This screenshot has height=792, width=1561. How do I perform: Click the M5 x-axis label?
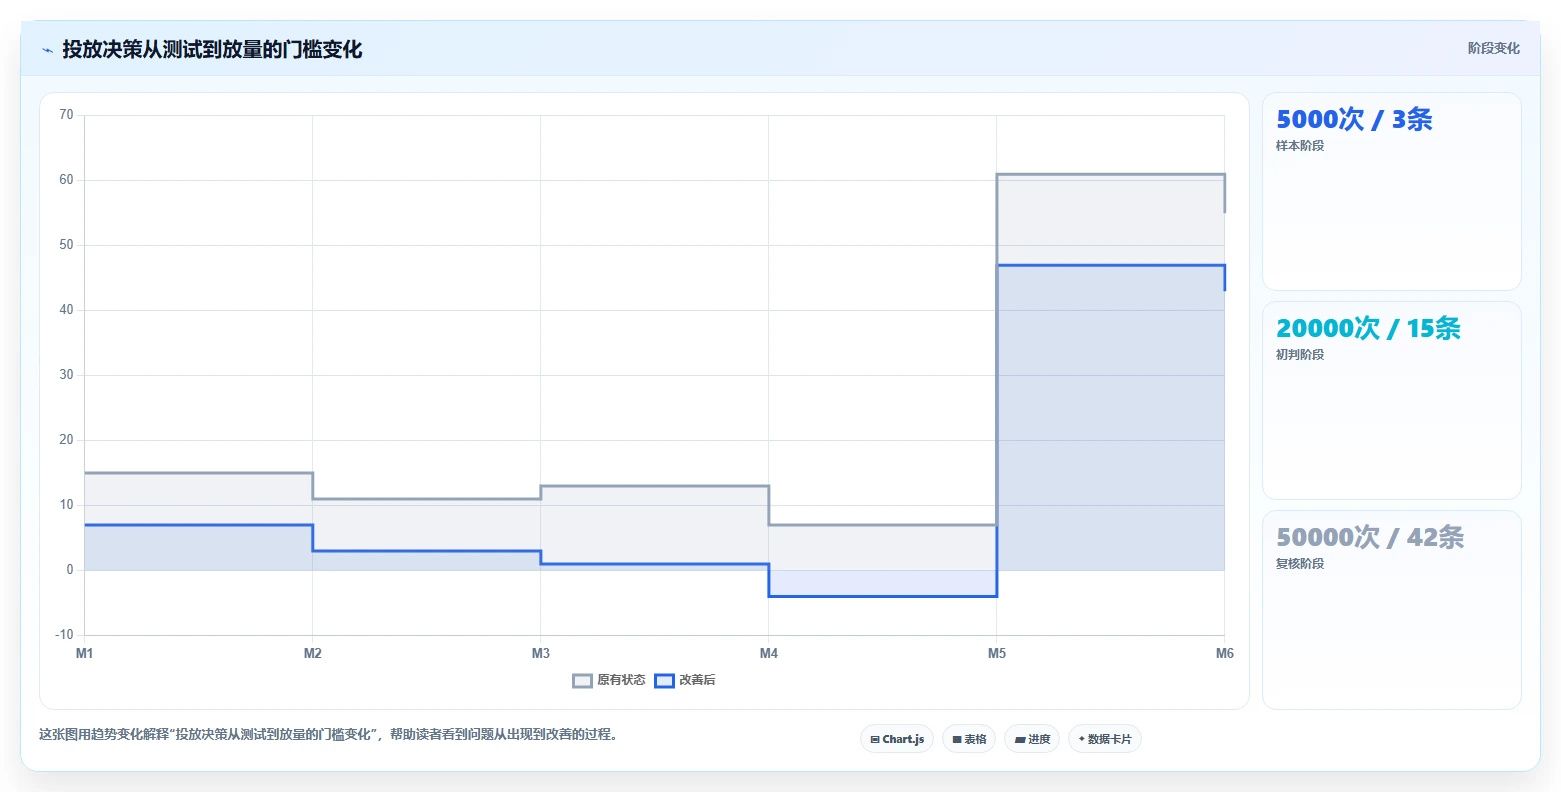997,654
